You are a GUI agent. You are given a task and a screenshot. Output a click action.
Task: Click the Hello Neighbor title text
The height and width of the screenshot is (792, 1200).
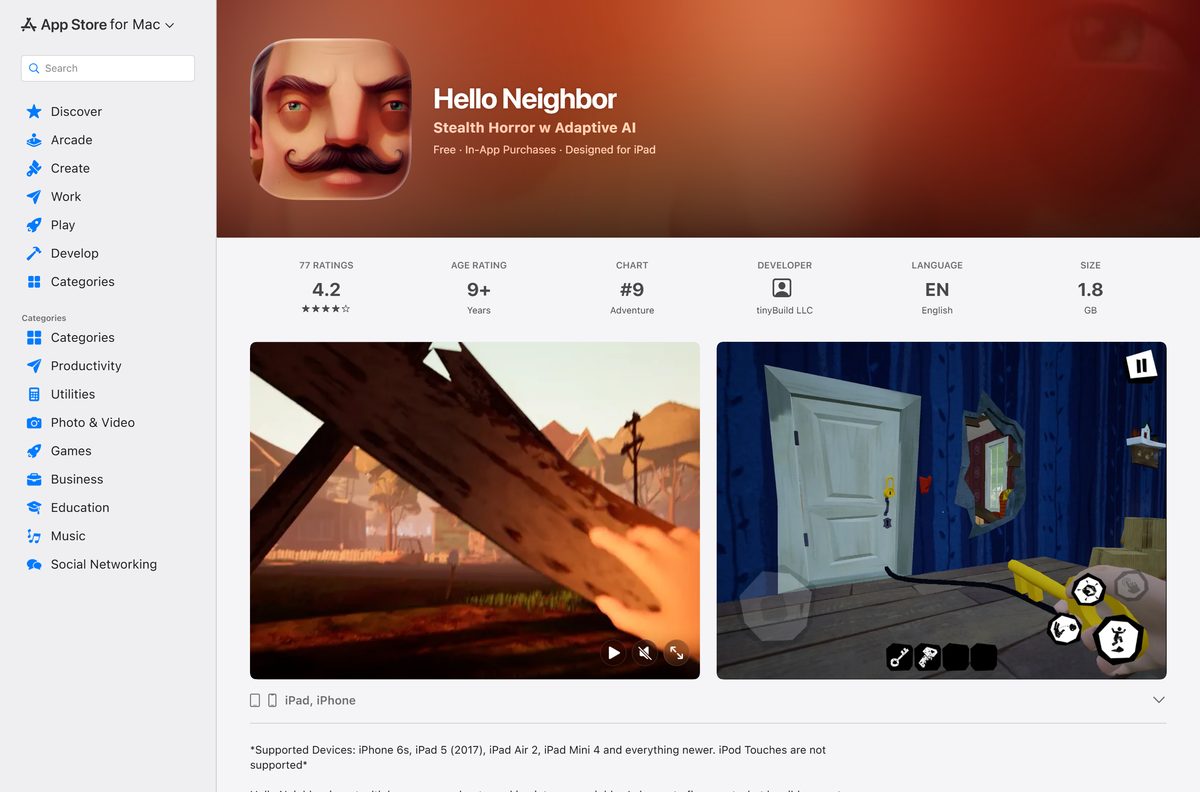[x=525, y=99]
